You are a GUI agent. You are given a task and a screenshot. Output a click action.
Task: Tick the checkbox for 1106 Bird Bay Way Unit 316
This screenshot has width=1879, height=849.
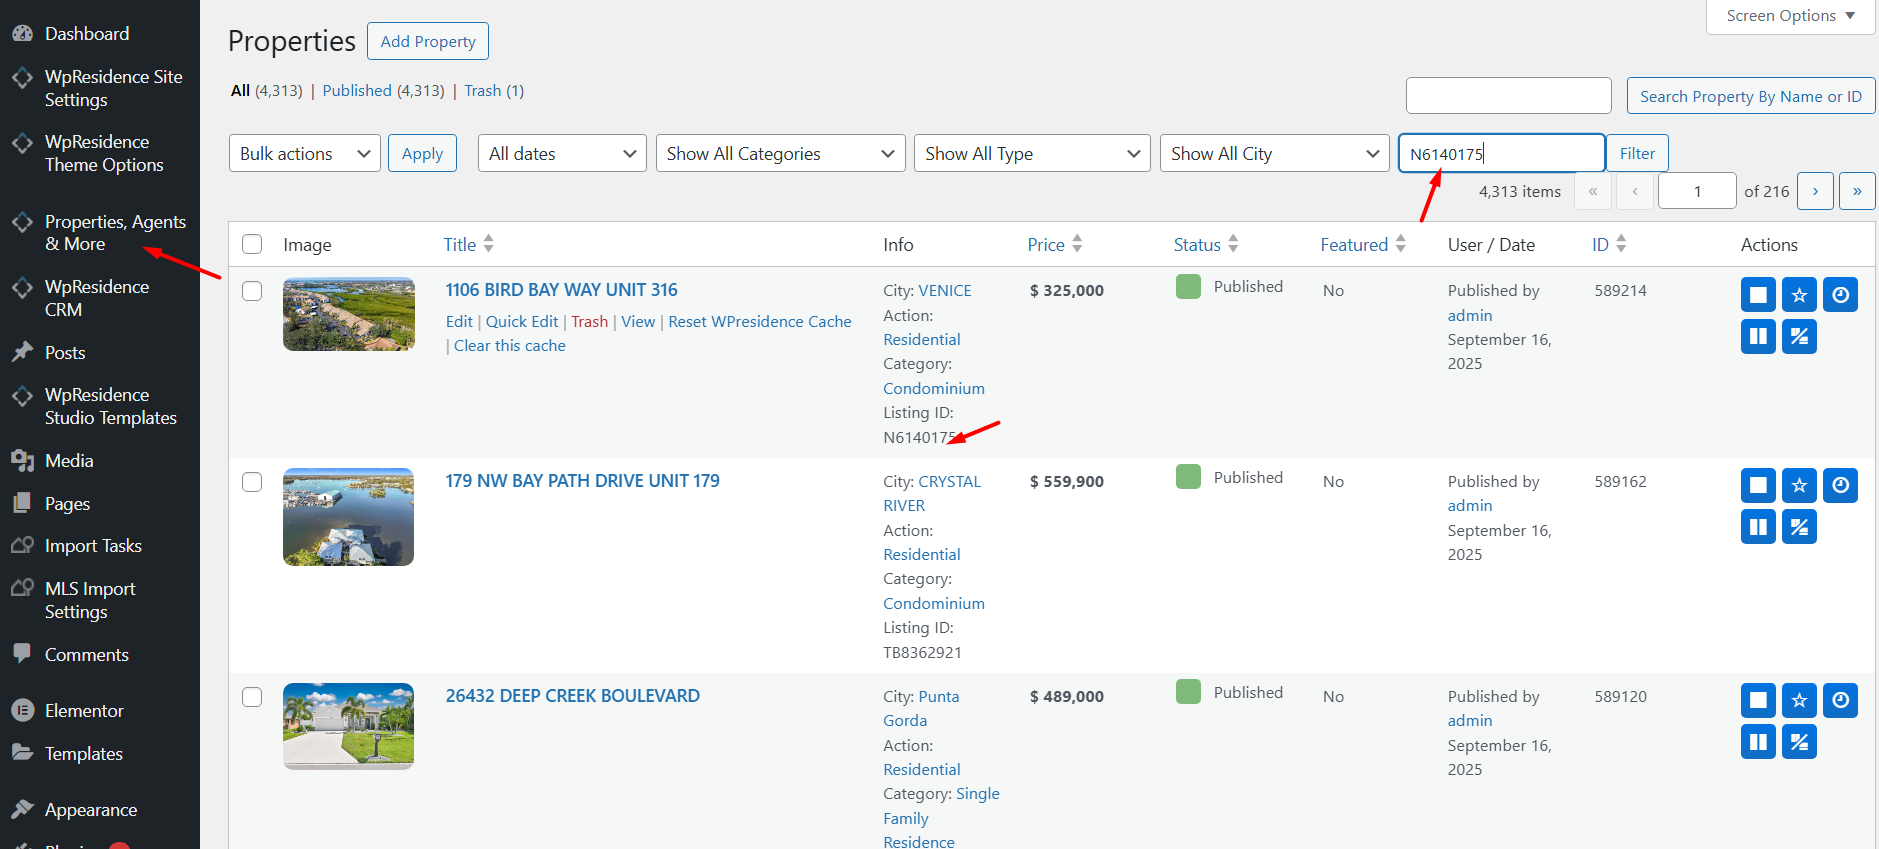252,291
